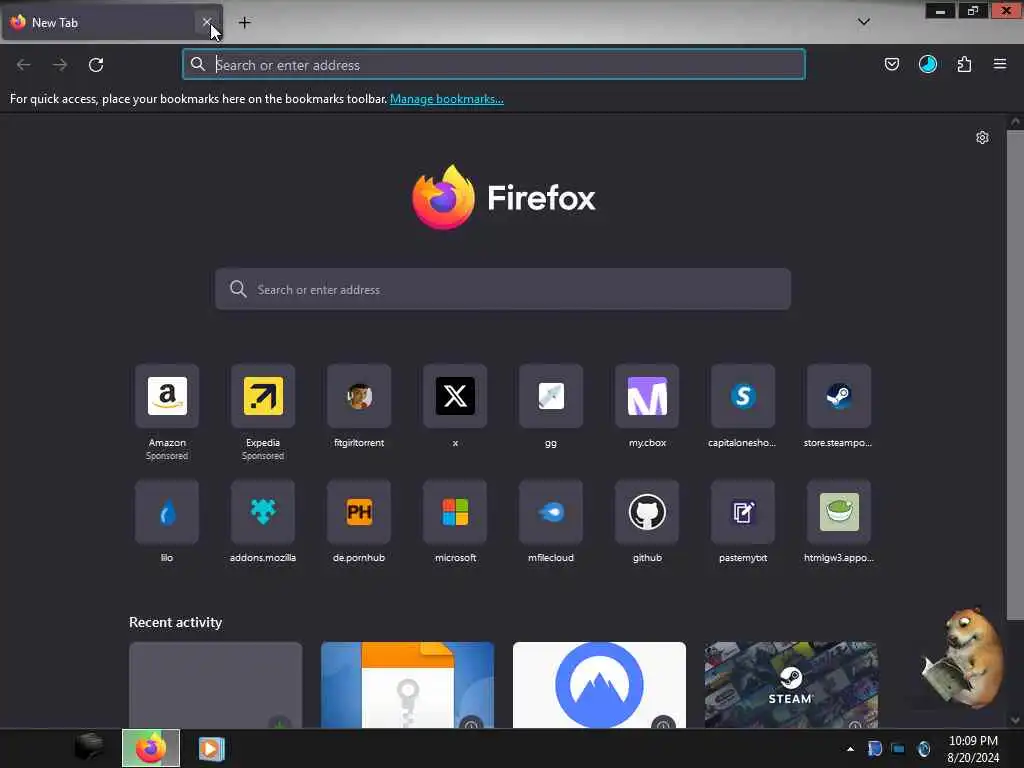The height and width of the screenshot is (768, 1024).
Task: Go back using the back arrow
Action: 24,65
